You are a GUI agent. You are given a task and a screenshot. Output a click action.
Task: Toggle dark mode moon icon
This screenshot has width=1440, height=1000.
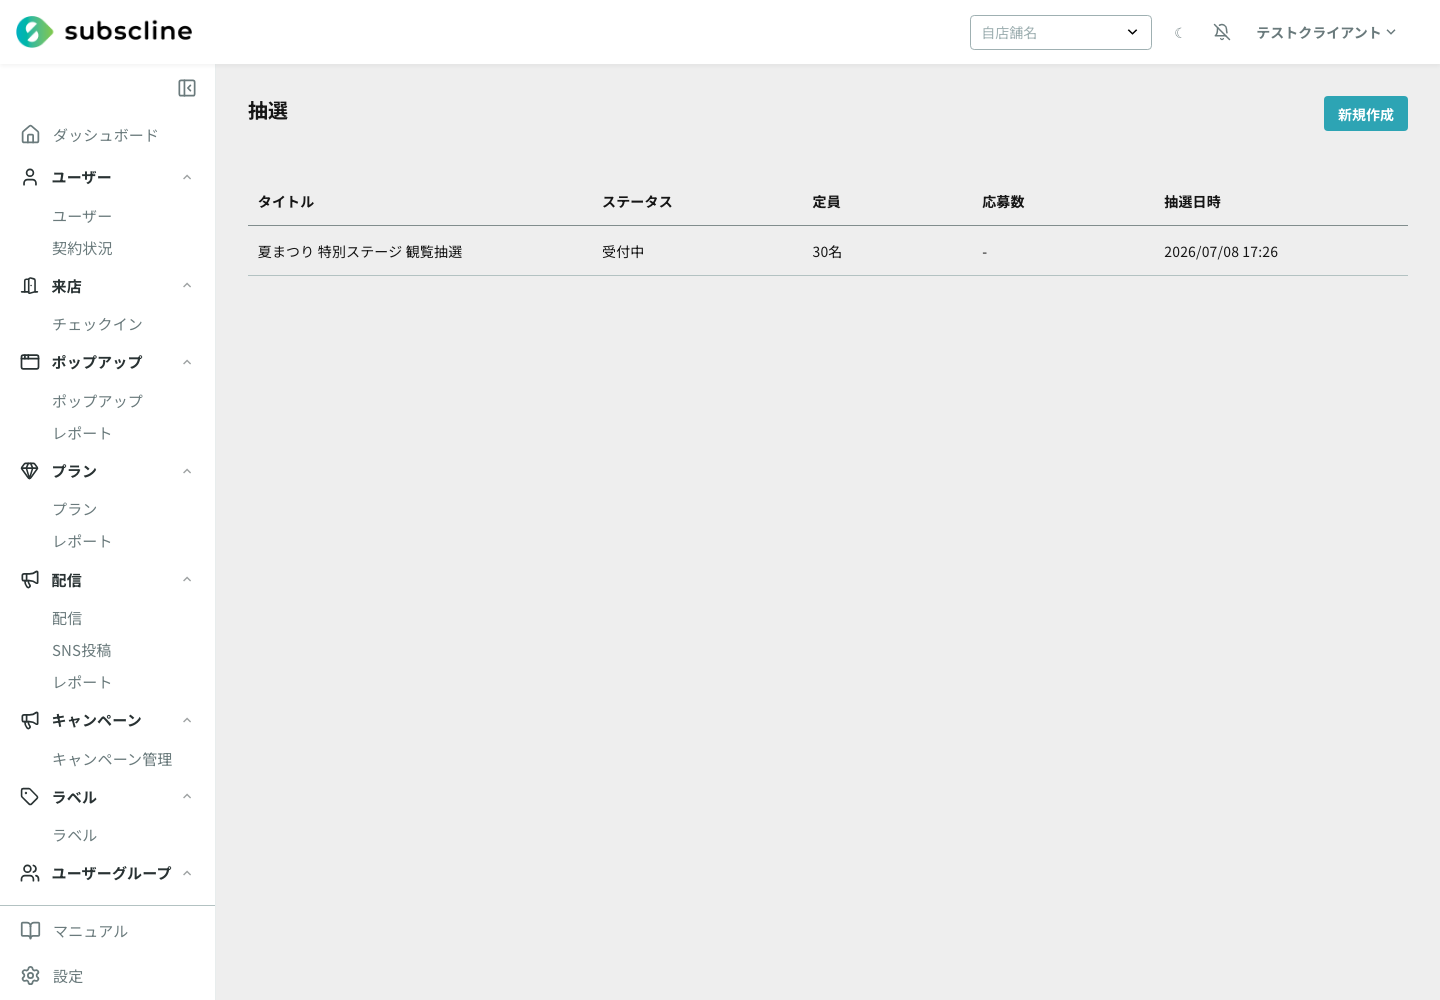1179,33
